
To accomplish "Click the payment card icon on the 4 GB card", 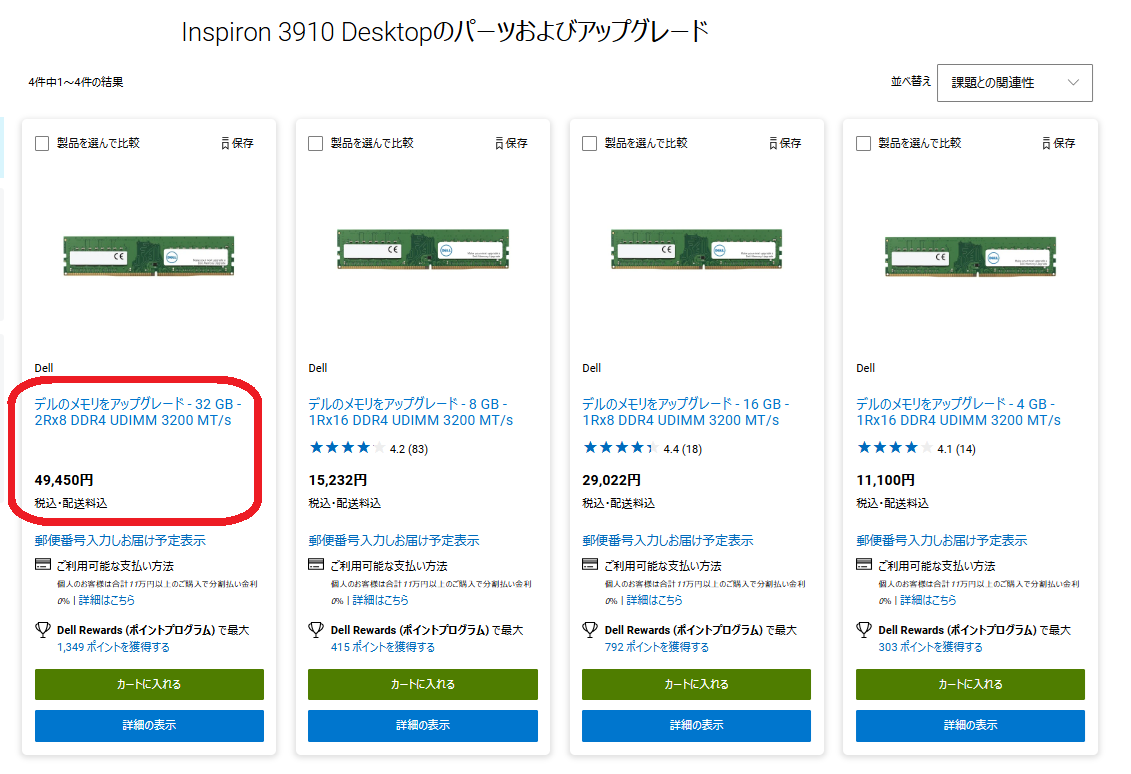I will tap(864, 564).
